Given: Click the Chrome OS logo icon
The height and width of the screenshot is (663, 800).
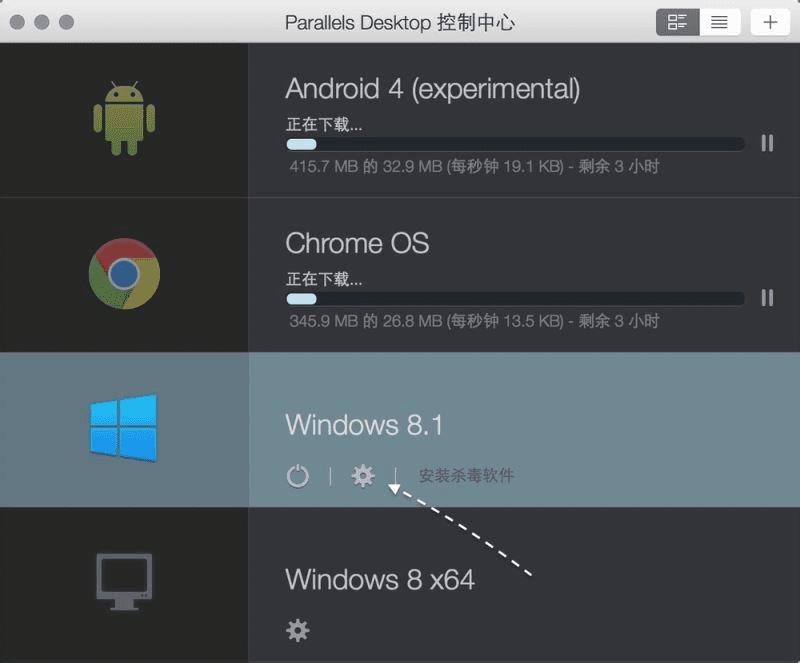Looking at the screenshot, I should pyautogui.click(x=124, y=274).
